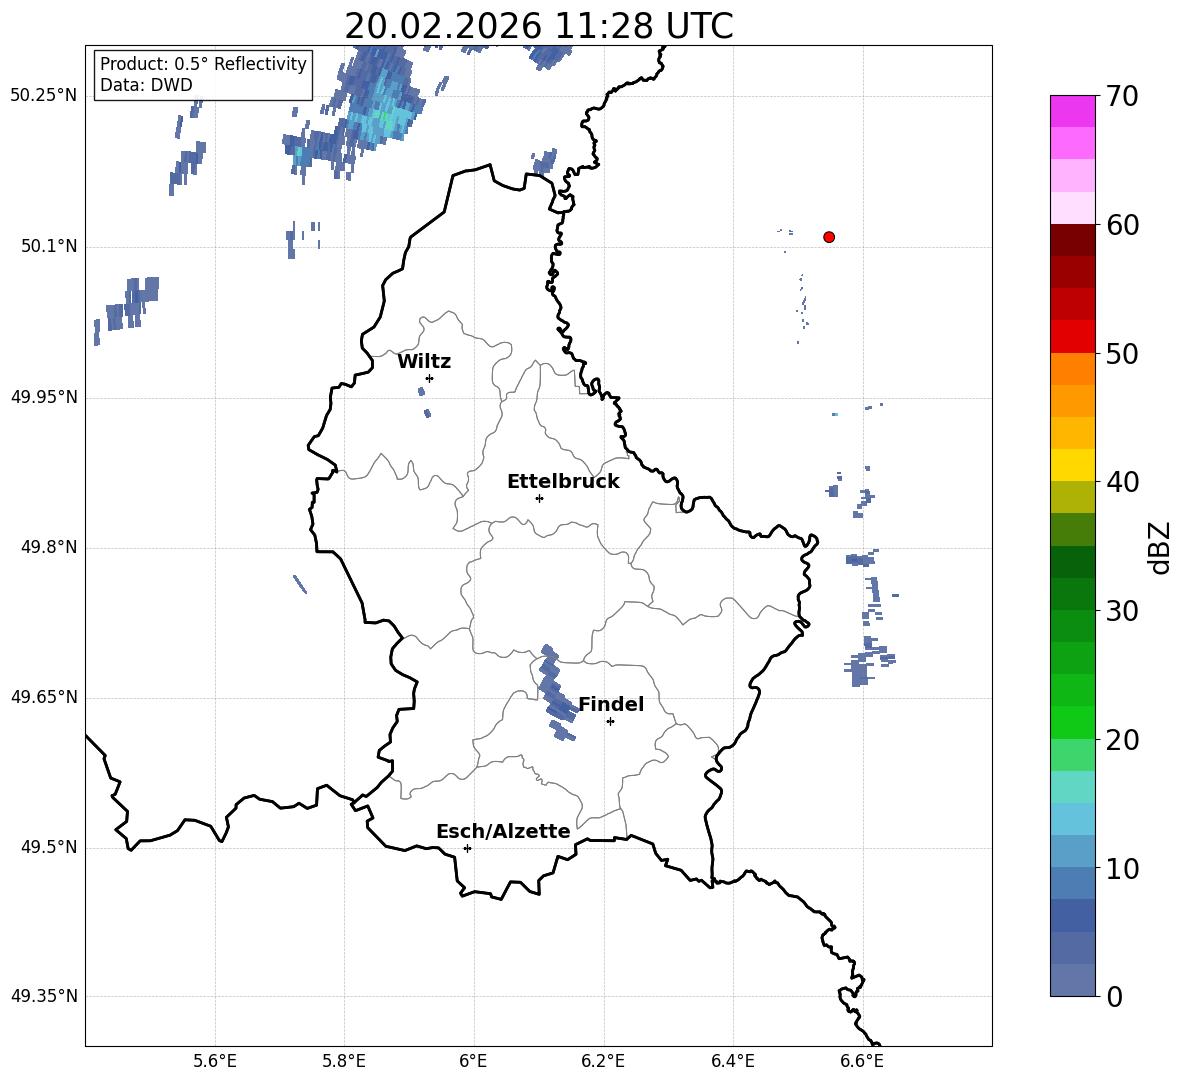The image size is (1184, 1081).
Task: Click the Wiltz station cross marker
Action: 430,378
